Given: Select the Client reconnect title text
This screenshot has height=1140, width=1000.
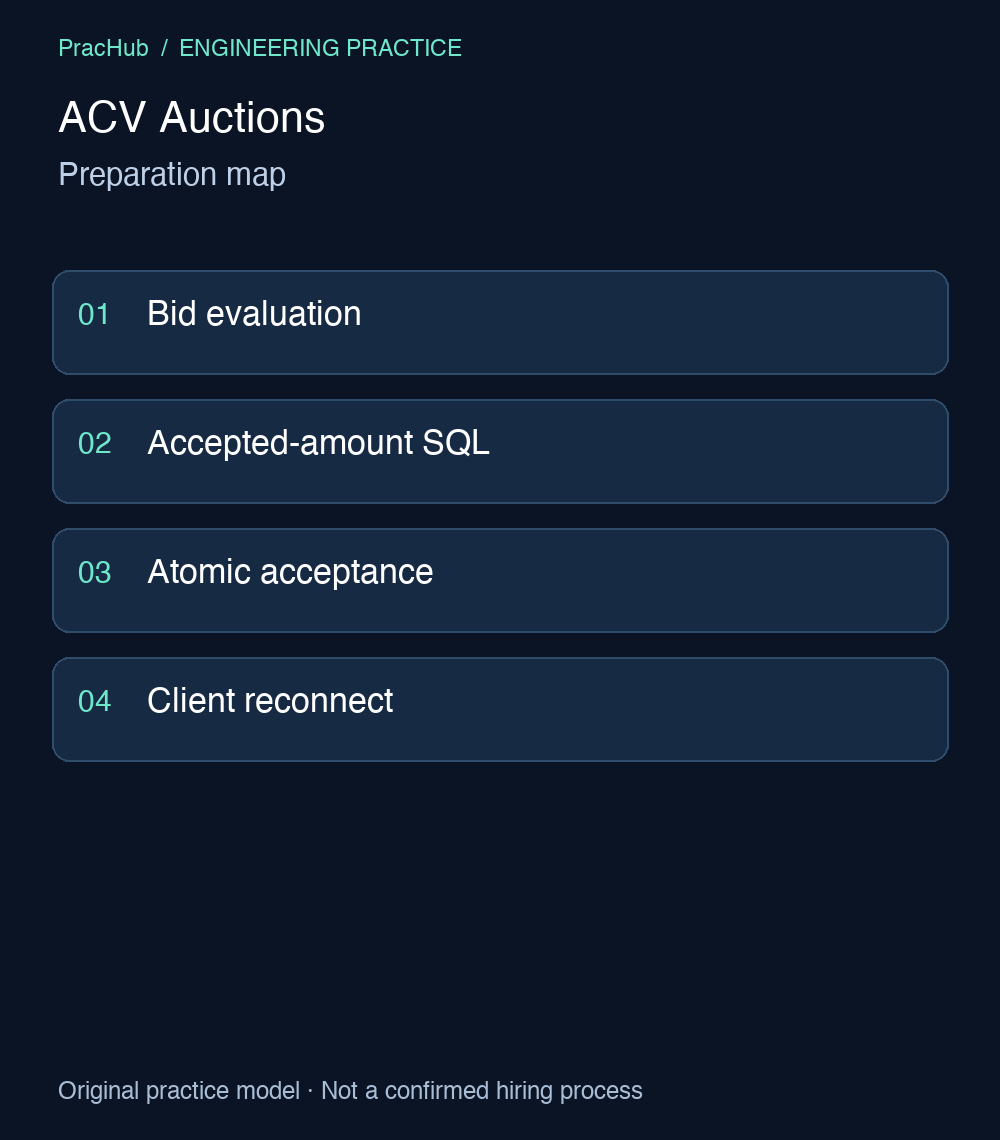Looking at the screenshot, I should (x=270, y=701).
